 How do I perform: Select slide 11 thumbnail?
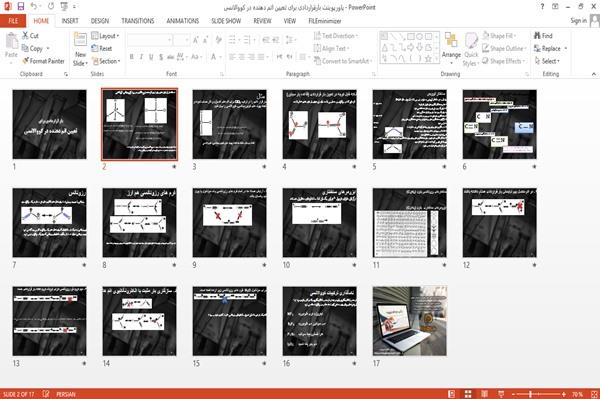coord(409,223)
